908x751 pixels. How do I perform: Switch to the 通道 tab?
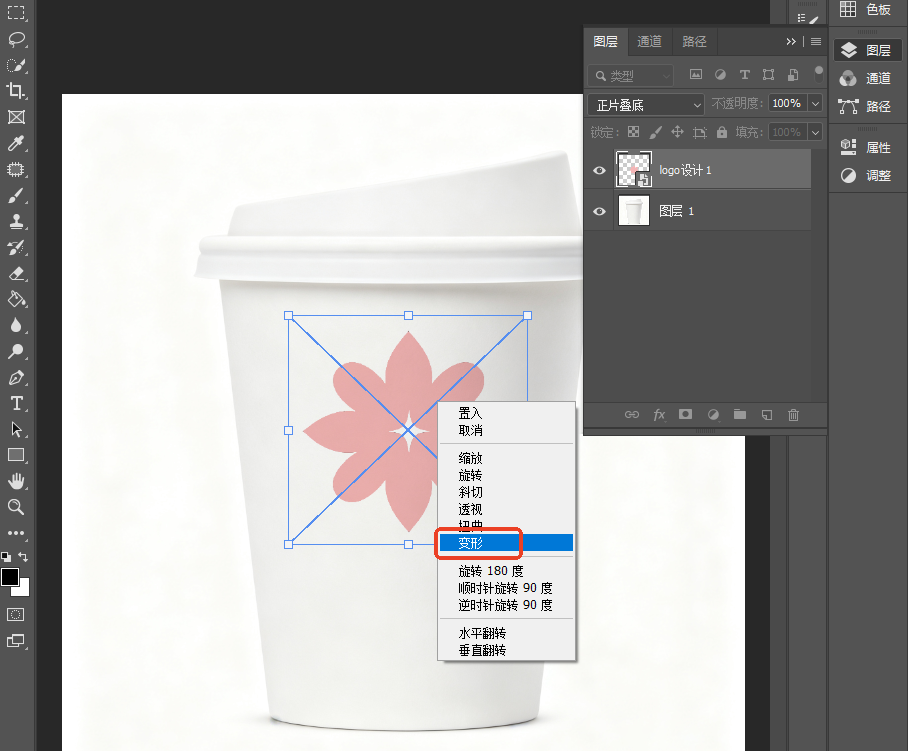coord(649,42)
